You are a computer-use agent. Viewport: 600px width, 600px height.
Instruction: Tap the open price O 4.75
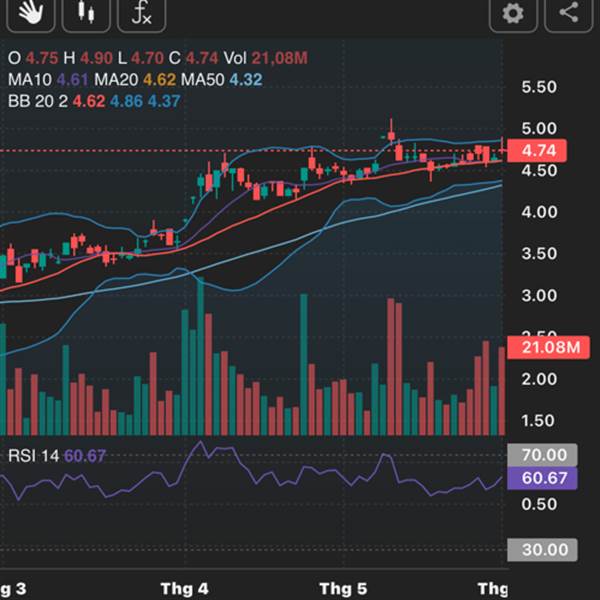[x=33, y=58]
